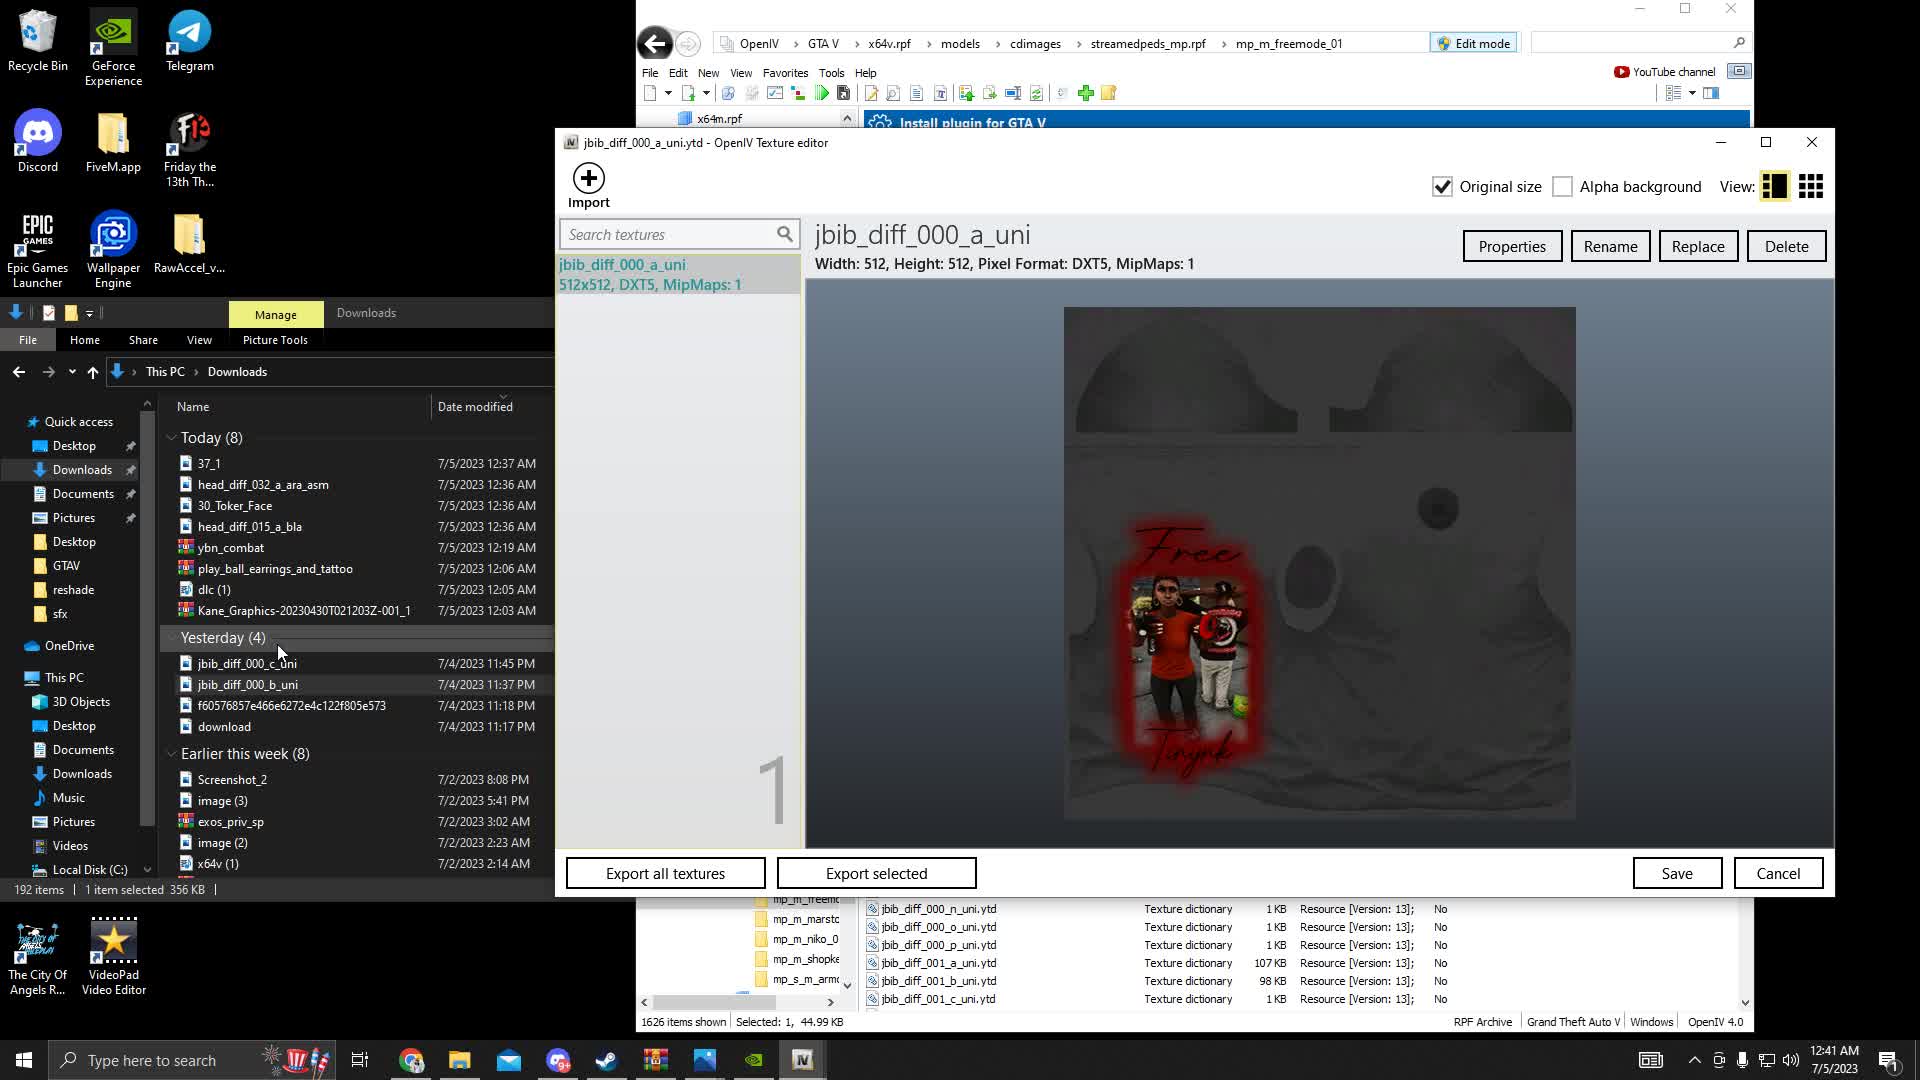Collapse the Today (8) group
1920x1080 pixels.
pos(171,438)
